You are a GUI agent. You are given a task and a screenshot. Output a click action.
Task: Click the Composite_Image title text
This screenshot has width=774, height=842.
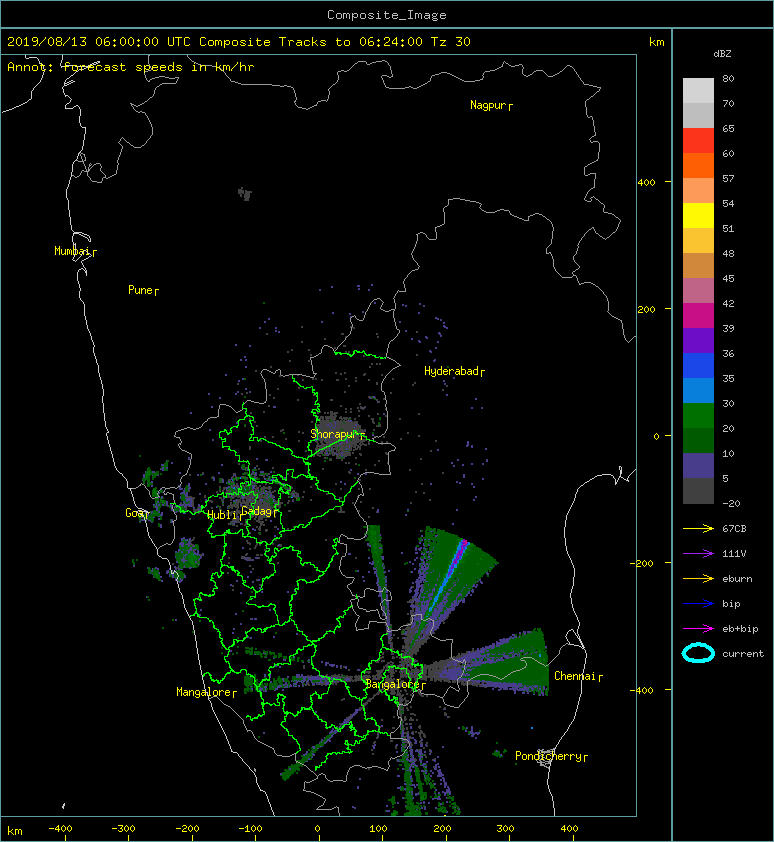387,14
